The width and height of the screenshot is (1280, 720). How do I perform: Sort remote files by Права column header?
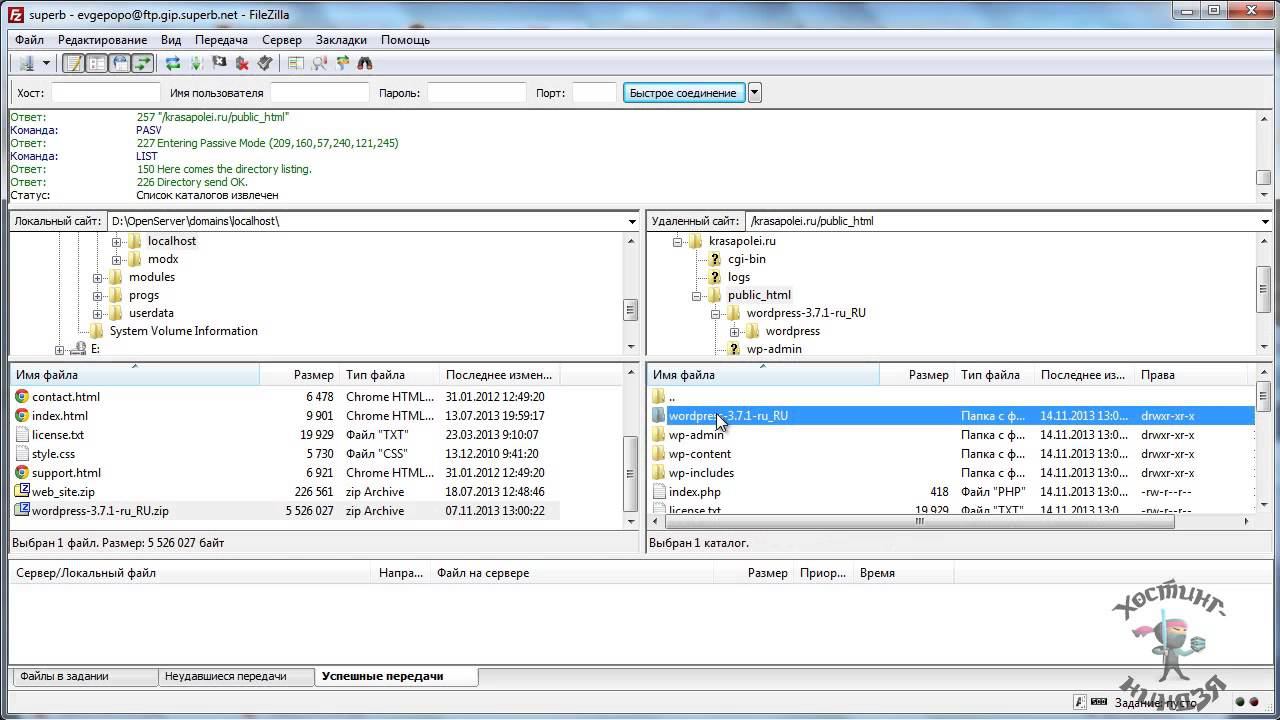point(1158,375)
